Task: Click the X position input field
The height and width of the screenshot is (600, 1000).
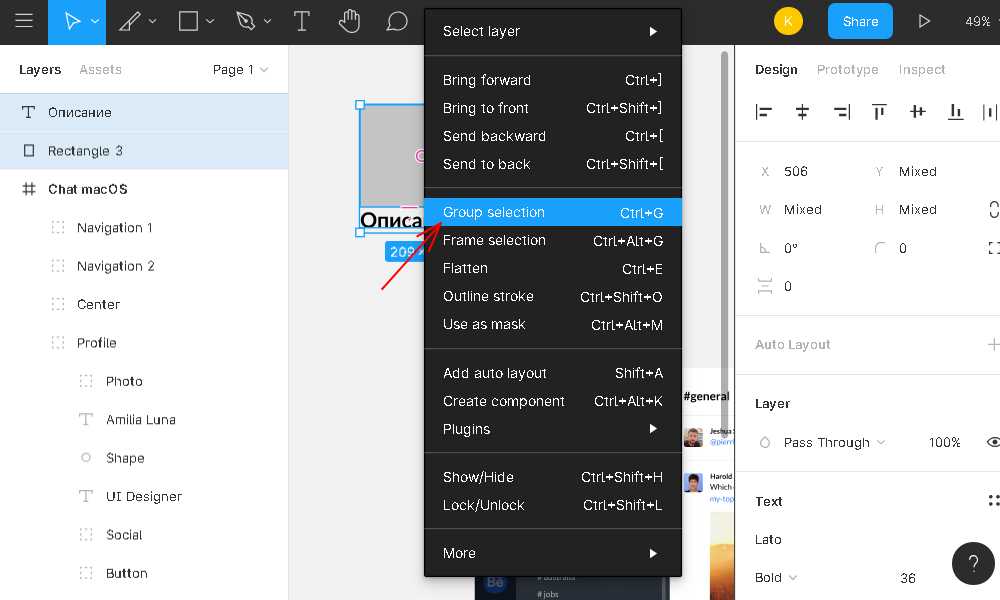Action: point(810,171)
